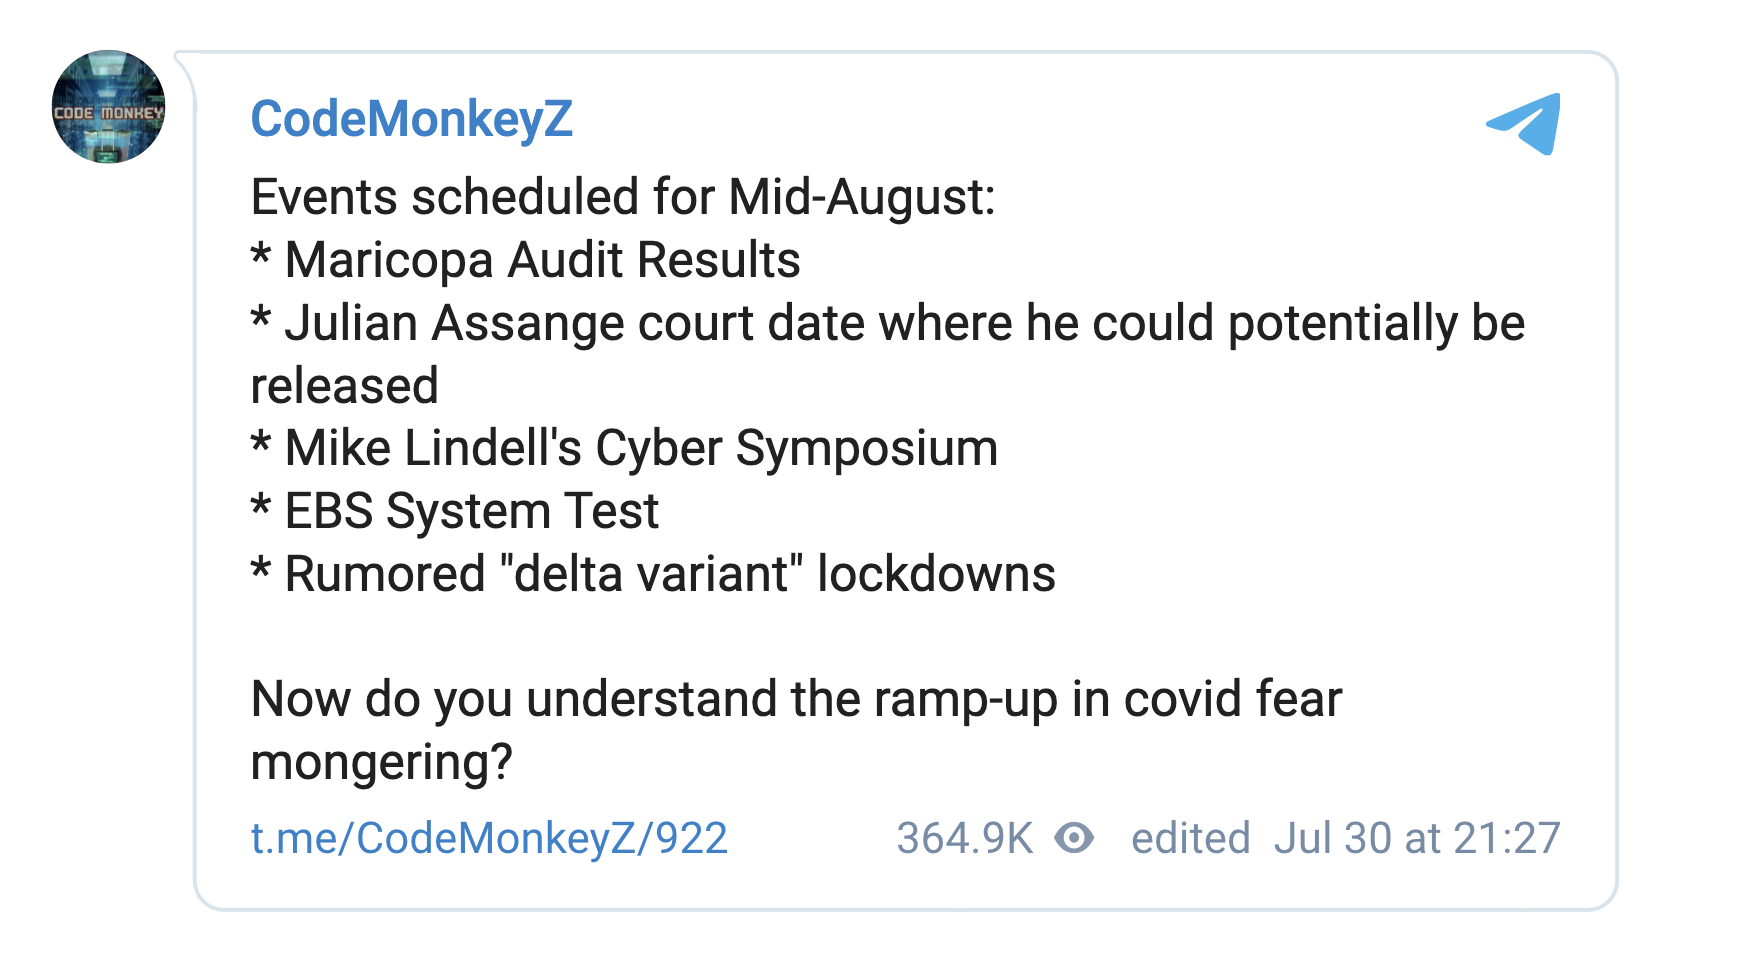This screenshot has height=974, width=1740.
Task: Follow the t.me/CodeMonkeyZ/922 post link
Action: pos(489,838)
